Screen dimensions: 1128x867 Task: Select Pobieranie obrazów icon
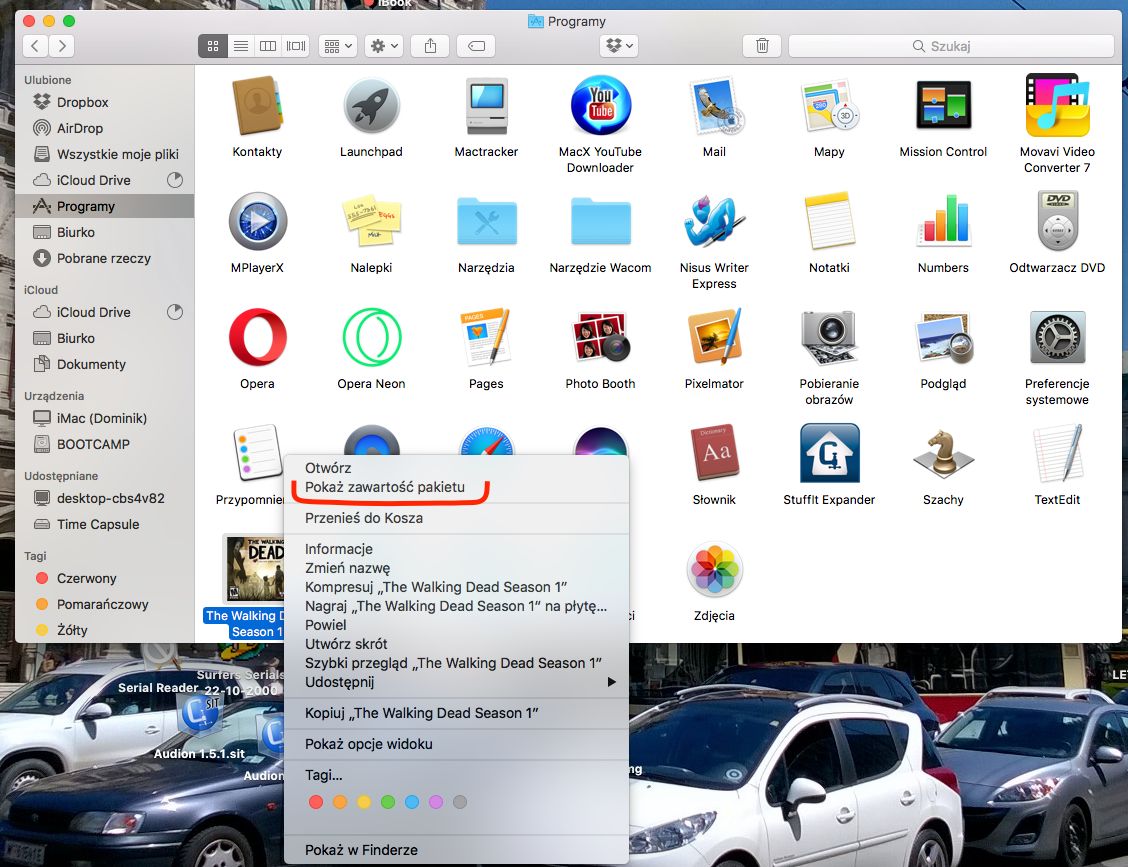(829, 338)
